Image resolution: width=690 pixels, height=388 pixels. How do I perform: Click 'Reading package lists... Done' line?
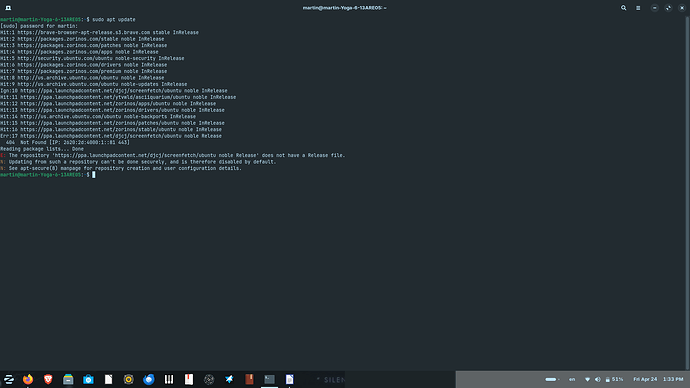(42, 149)
